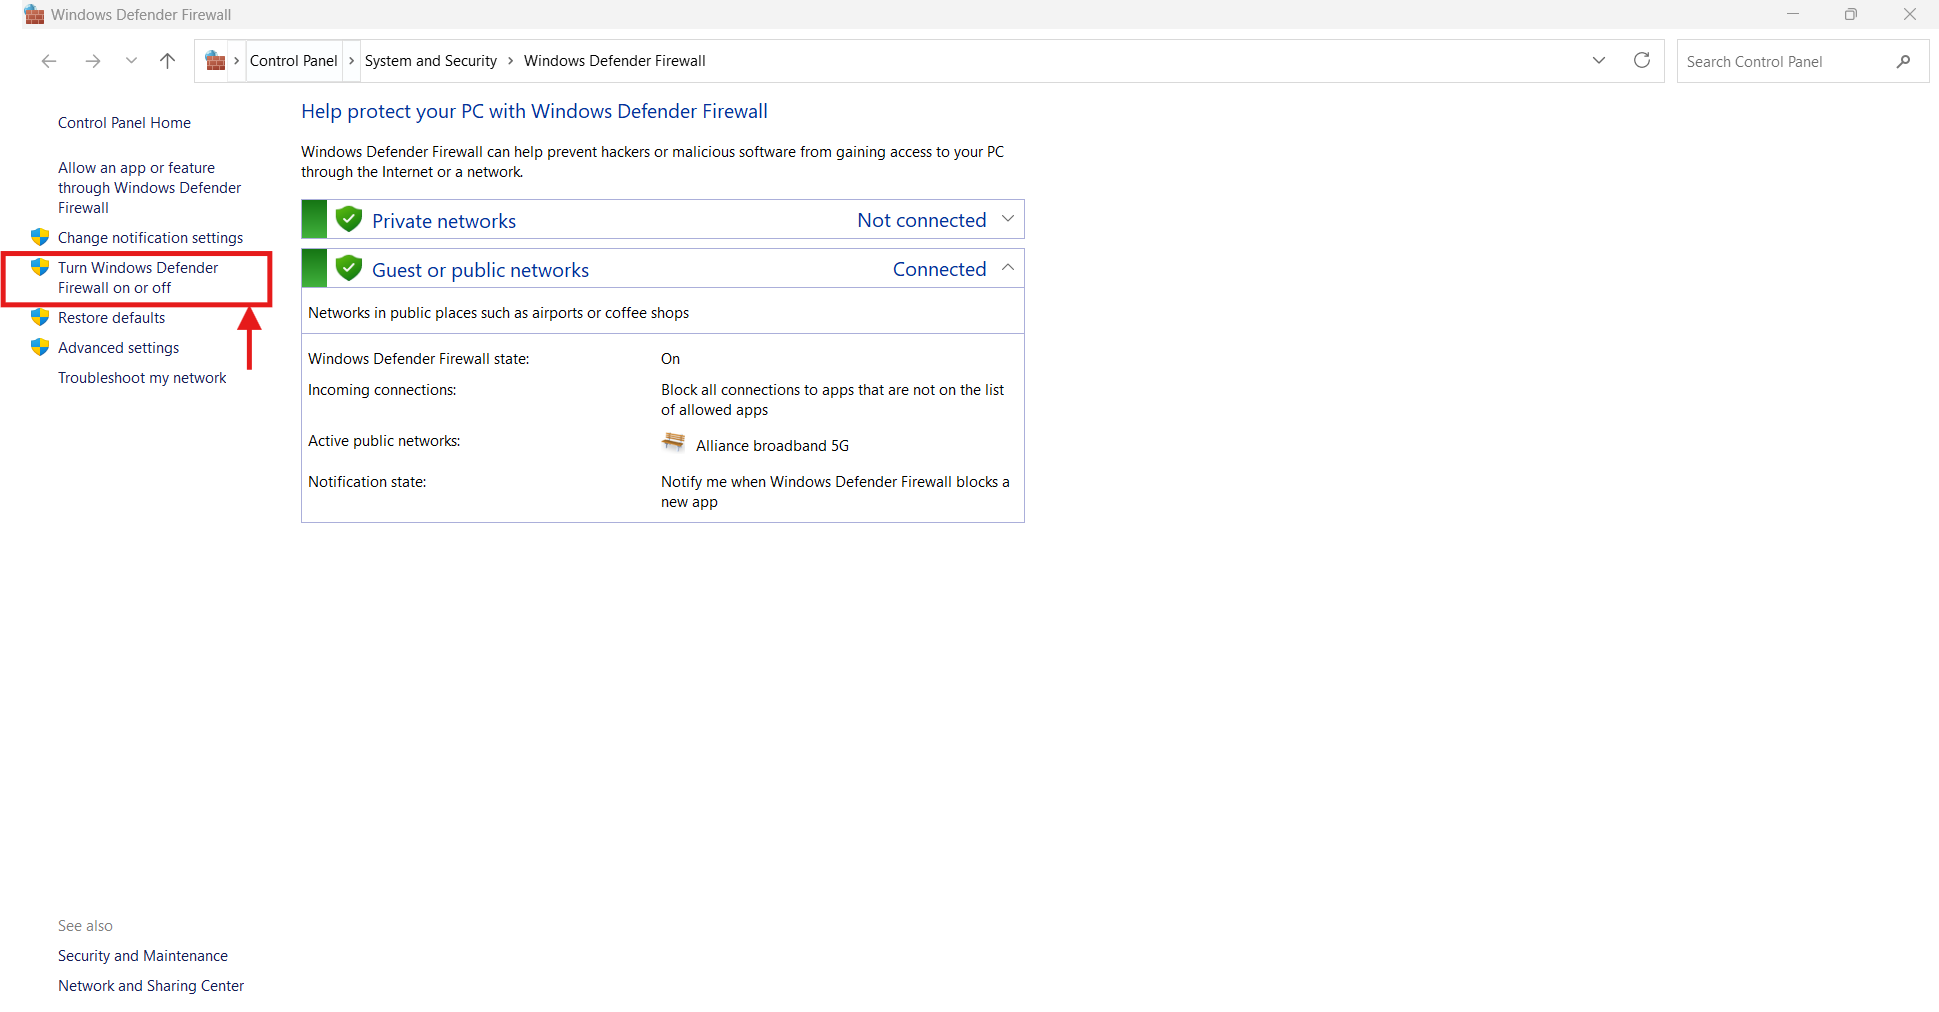
Task: Open Network and Sharing Center
Action: [151, 986]
